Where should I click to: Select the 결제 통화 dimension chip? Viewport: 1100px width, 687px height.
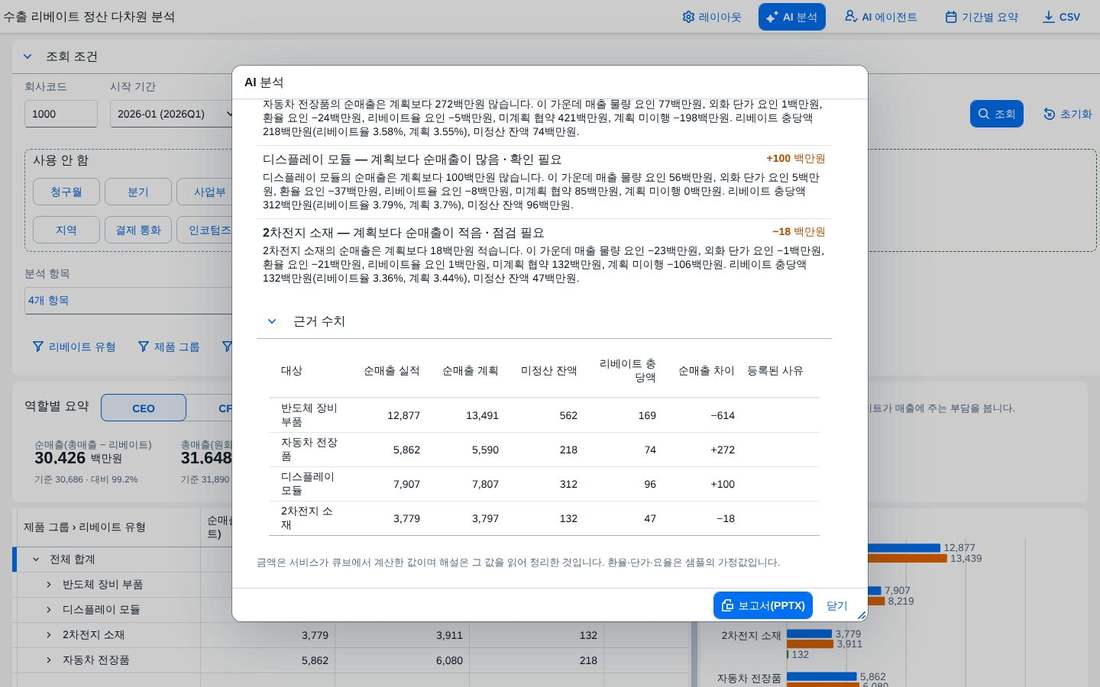tap(138, 230)
